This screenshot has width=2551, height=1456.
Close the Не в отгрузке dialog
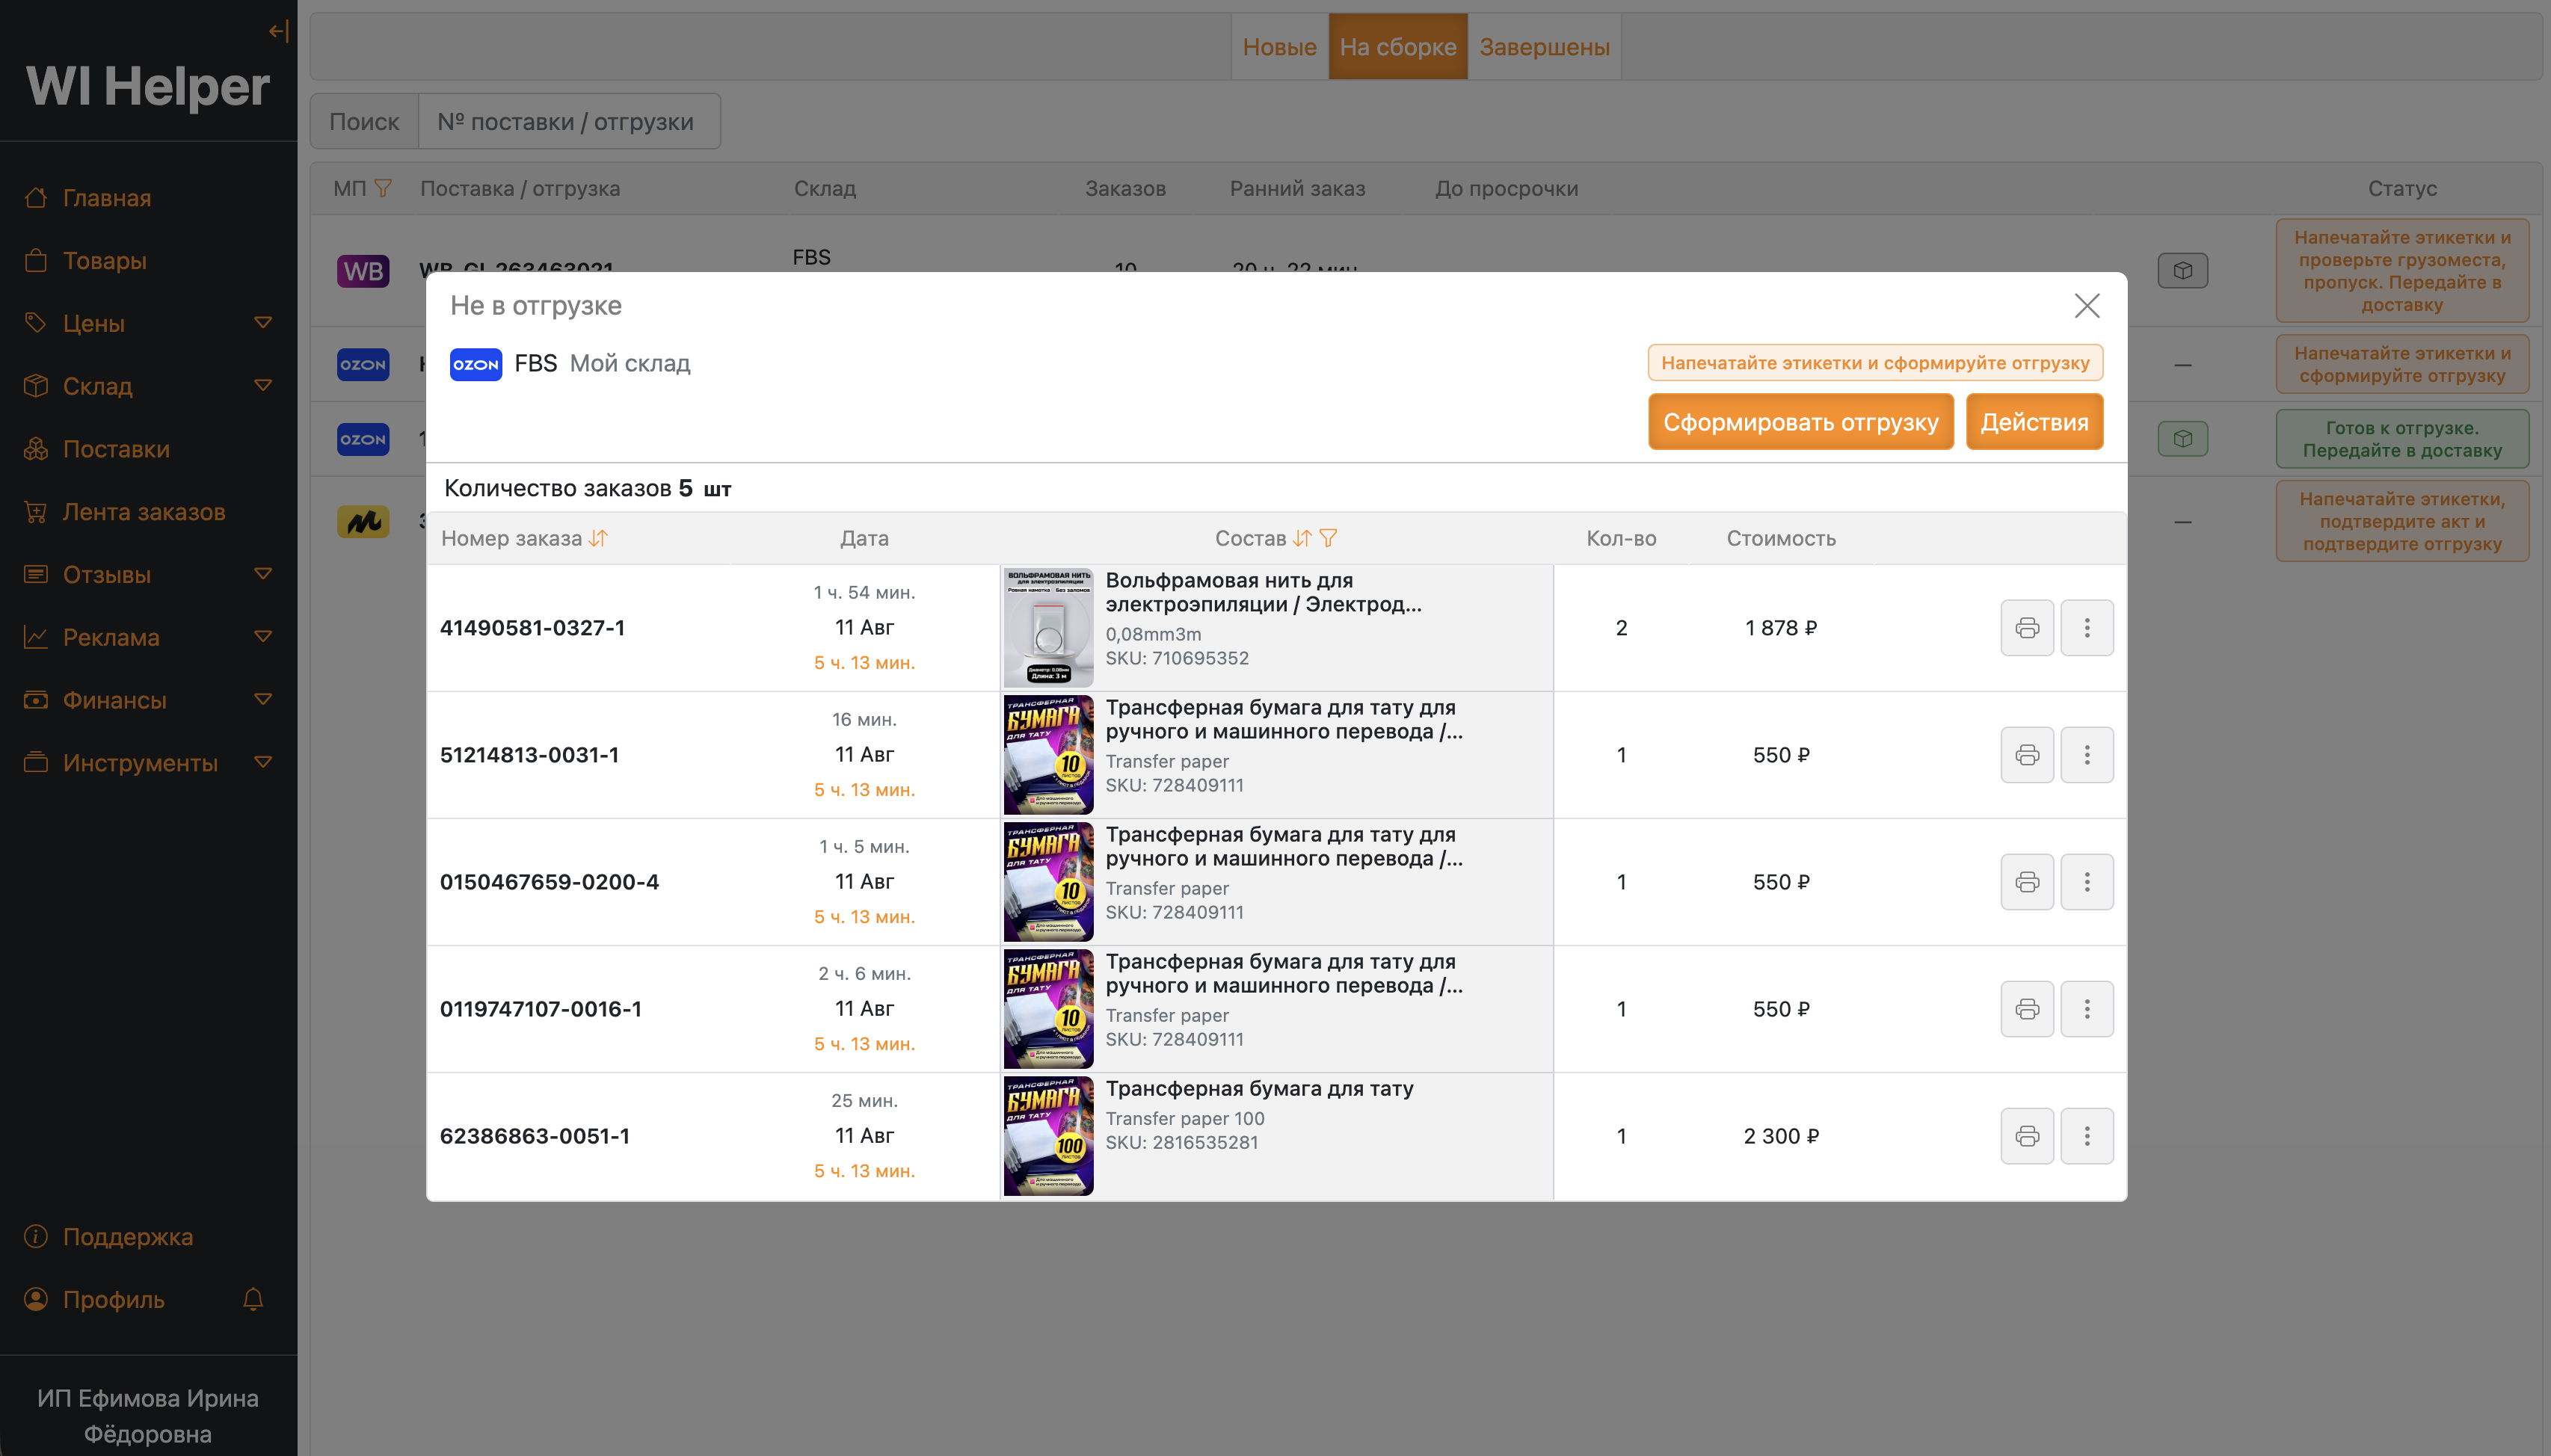coord(2086,306)
